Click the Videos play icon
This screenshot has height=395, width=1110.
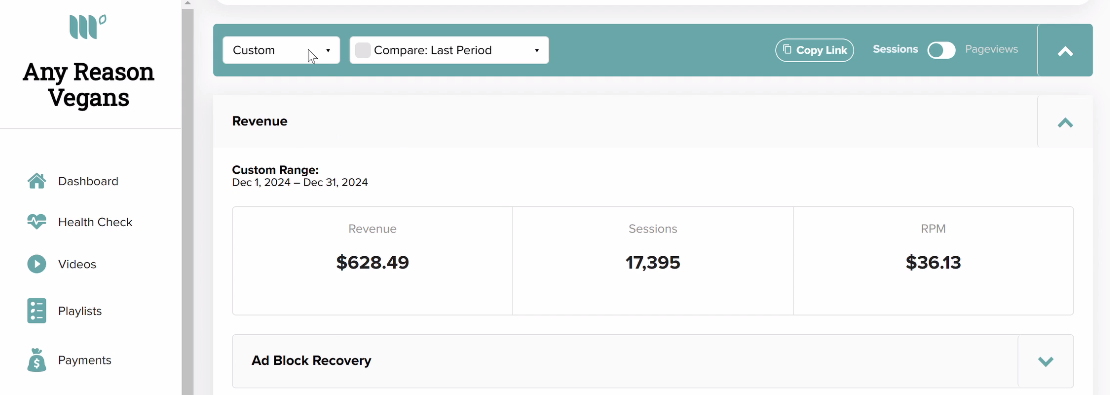[x=37, y=264]
